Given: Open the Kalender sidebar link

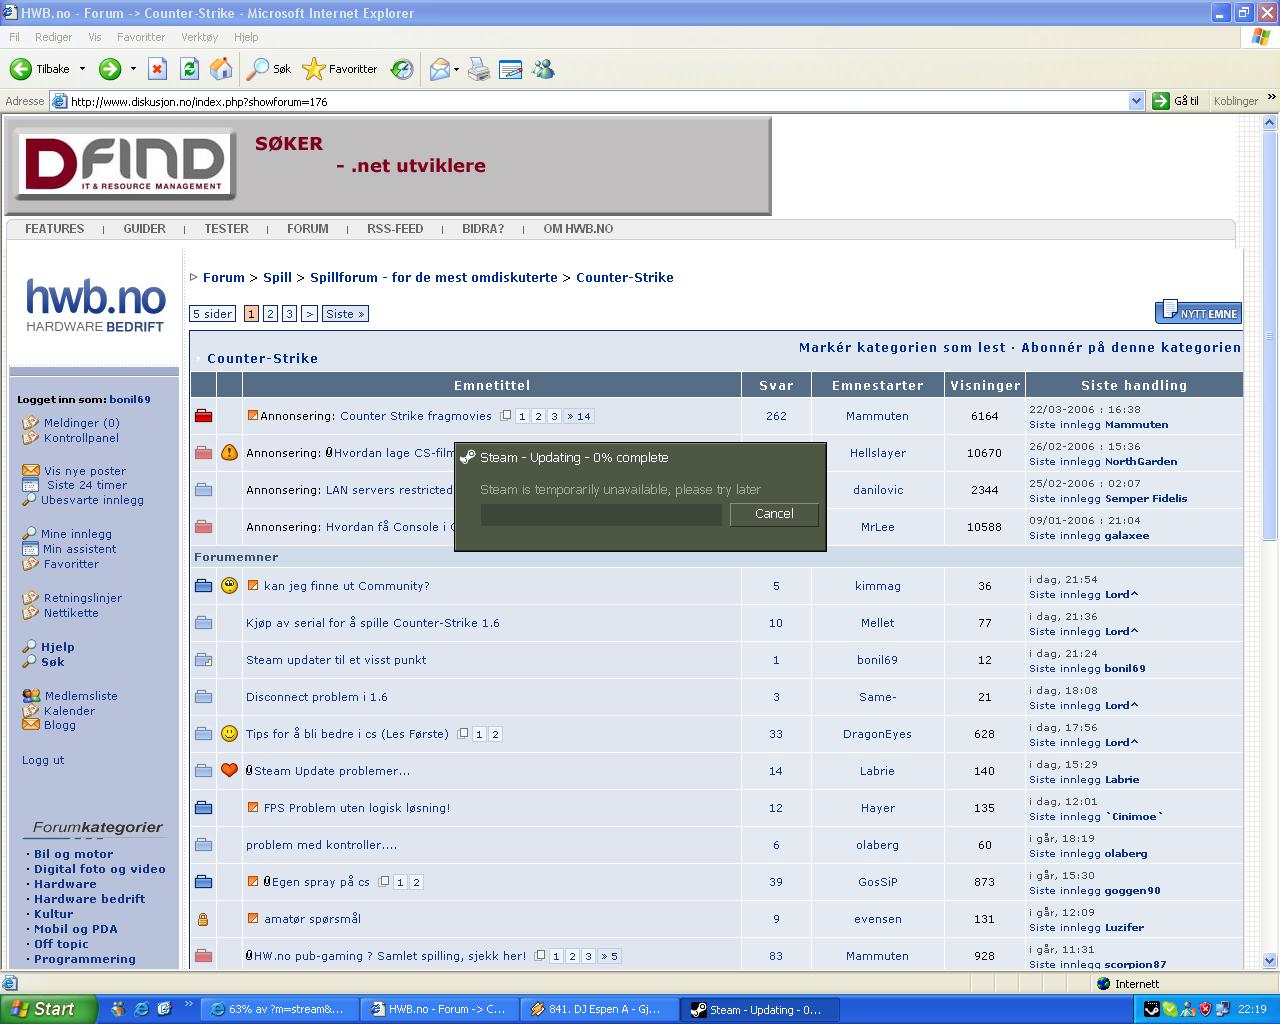Looking at the screenshot, I should point(69,711).
